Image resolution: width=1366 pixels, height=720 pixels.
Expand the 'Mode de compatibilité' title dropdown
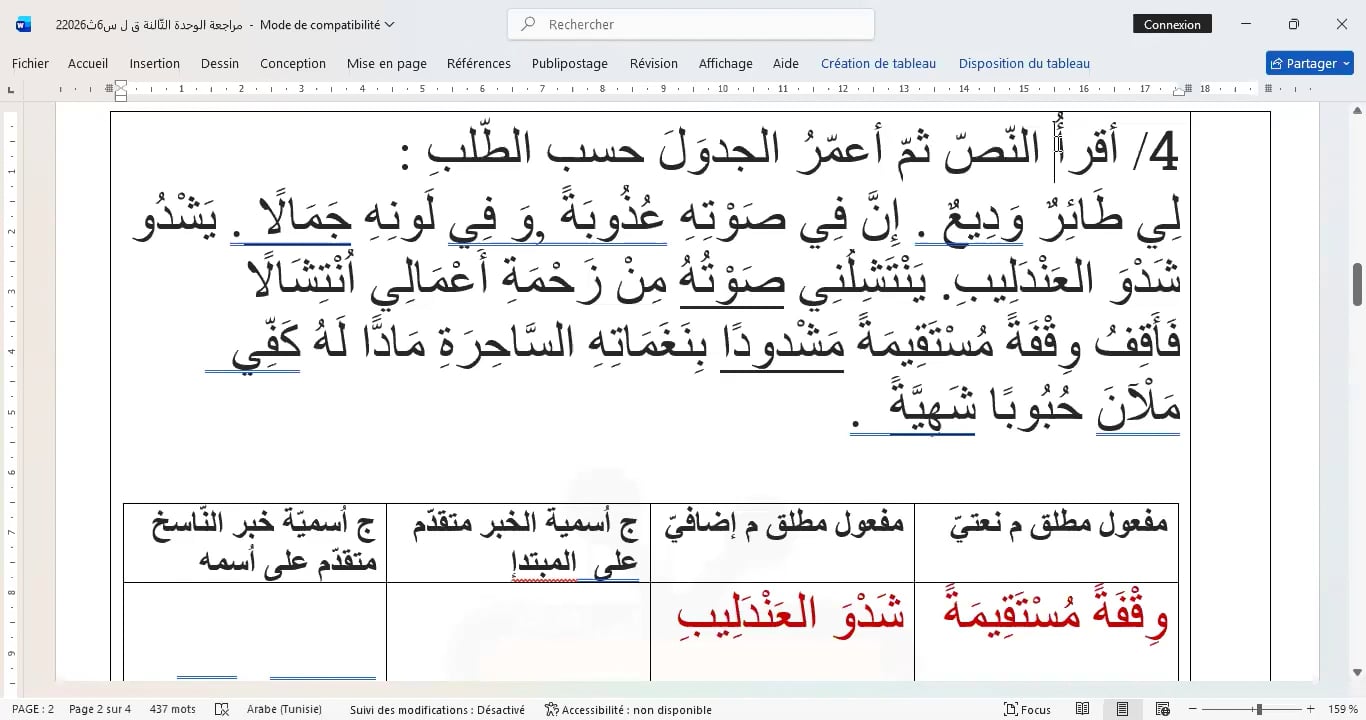(x=389, y=24)
